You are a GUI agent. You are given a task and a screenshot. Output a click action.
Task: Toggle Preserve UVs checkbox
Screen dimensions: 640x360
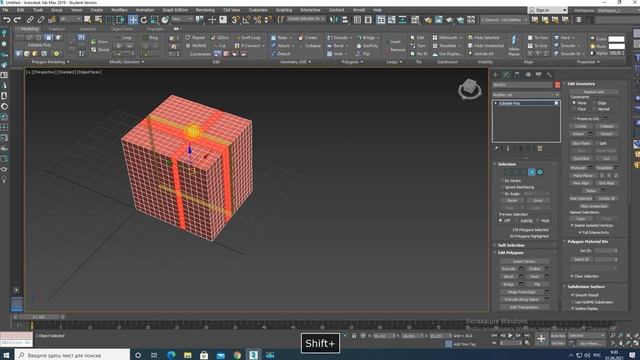coord(575,118)
